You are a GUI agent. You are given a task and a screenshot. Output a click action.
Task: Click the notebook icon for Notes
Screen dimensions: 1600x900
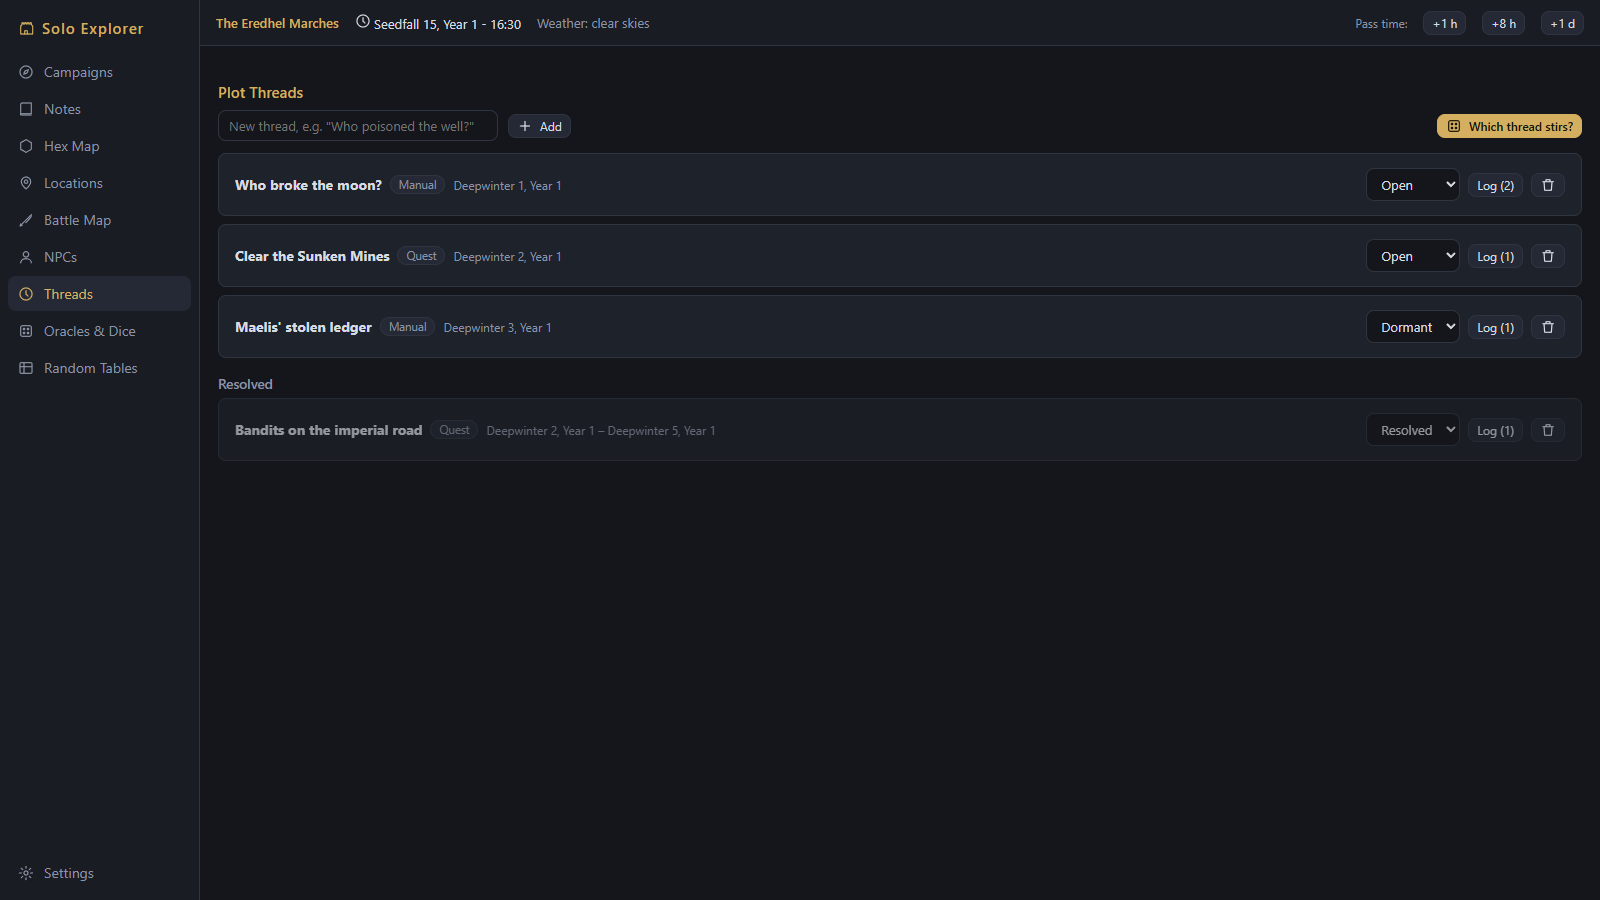[x=26, y=109]
